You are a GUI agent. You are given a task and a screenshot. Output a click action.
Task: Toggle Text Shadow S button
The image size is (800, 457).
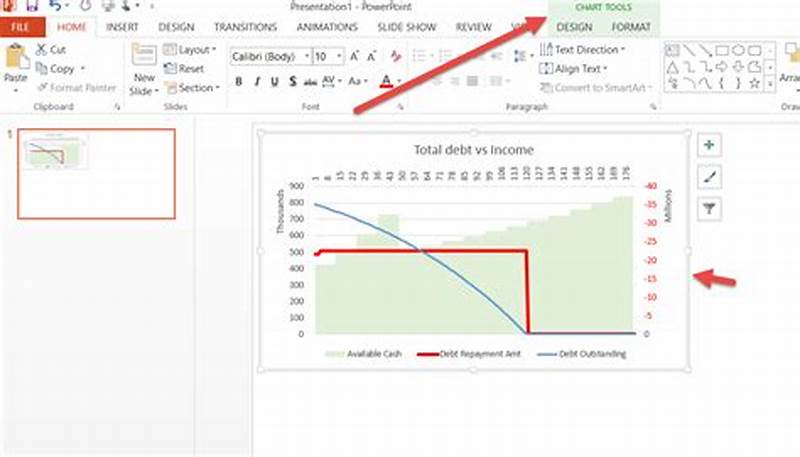tap(292, 81)
